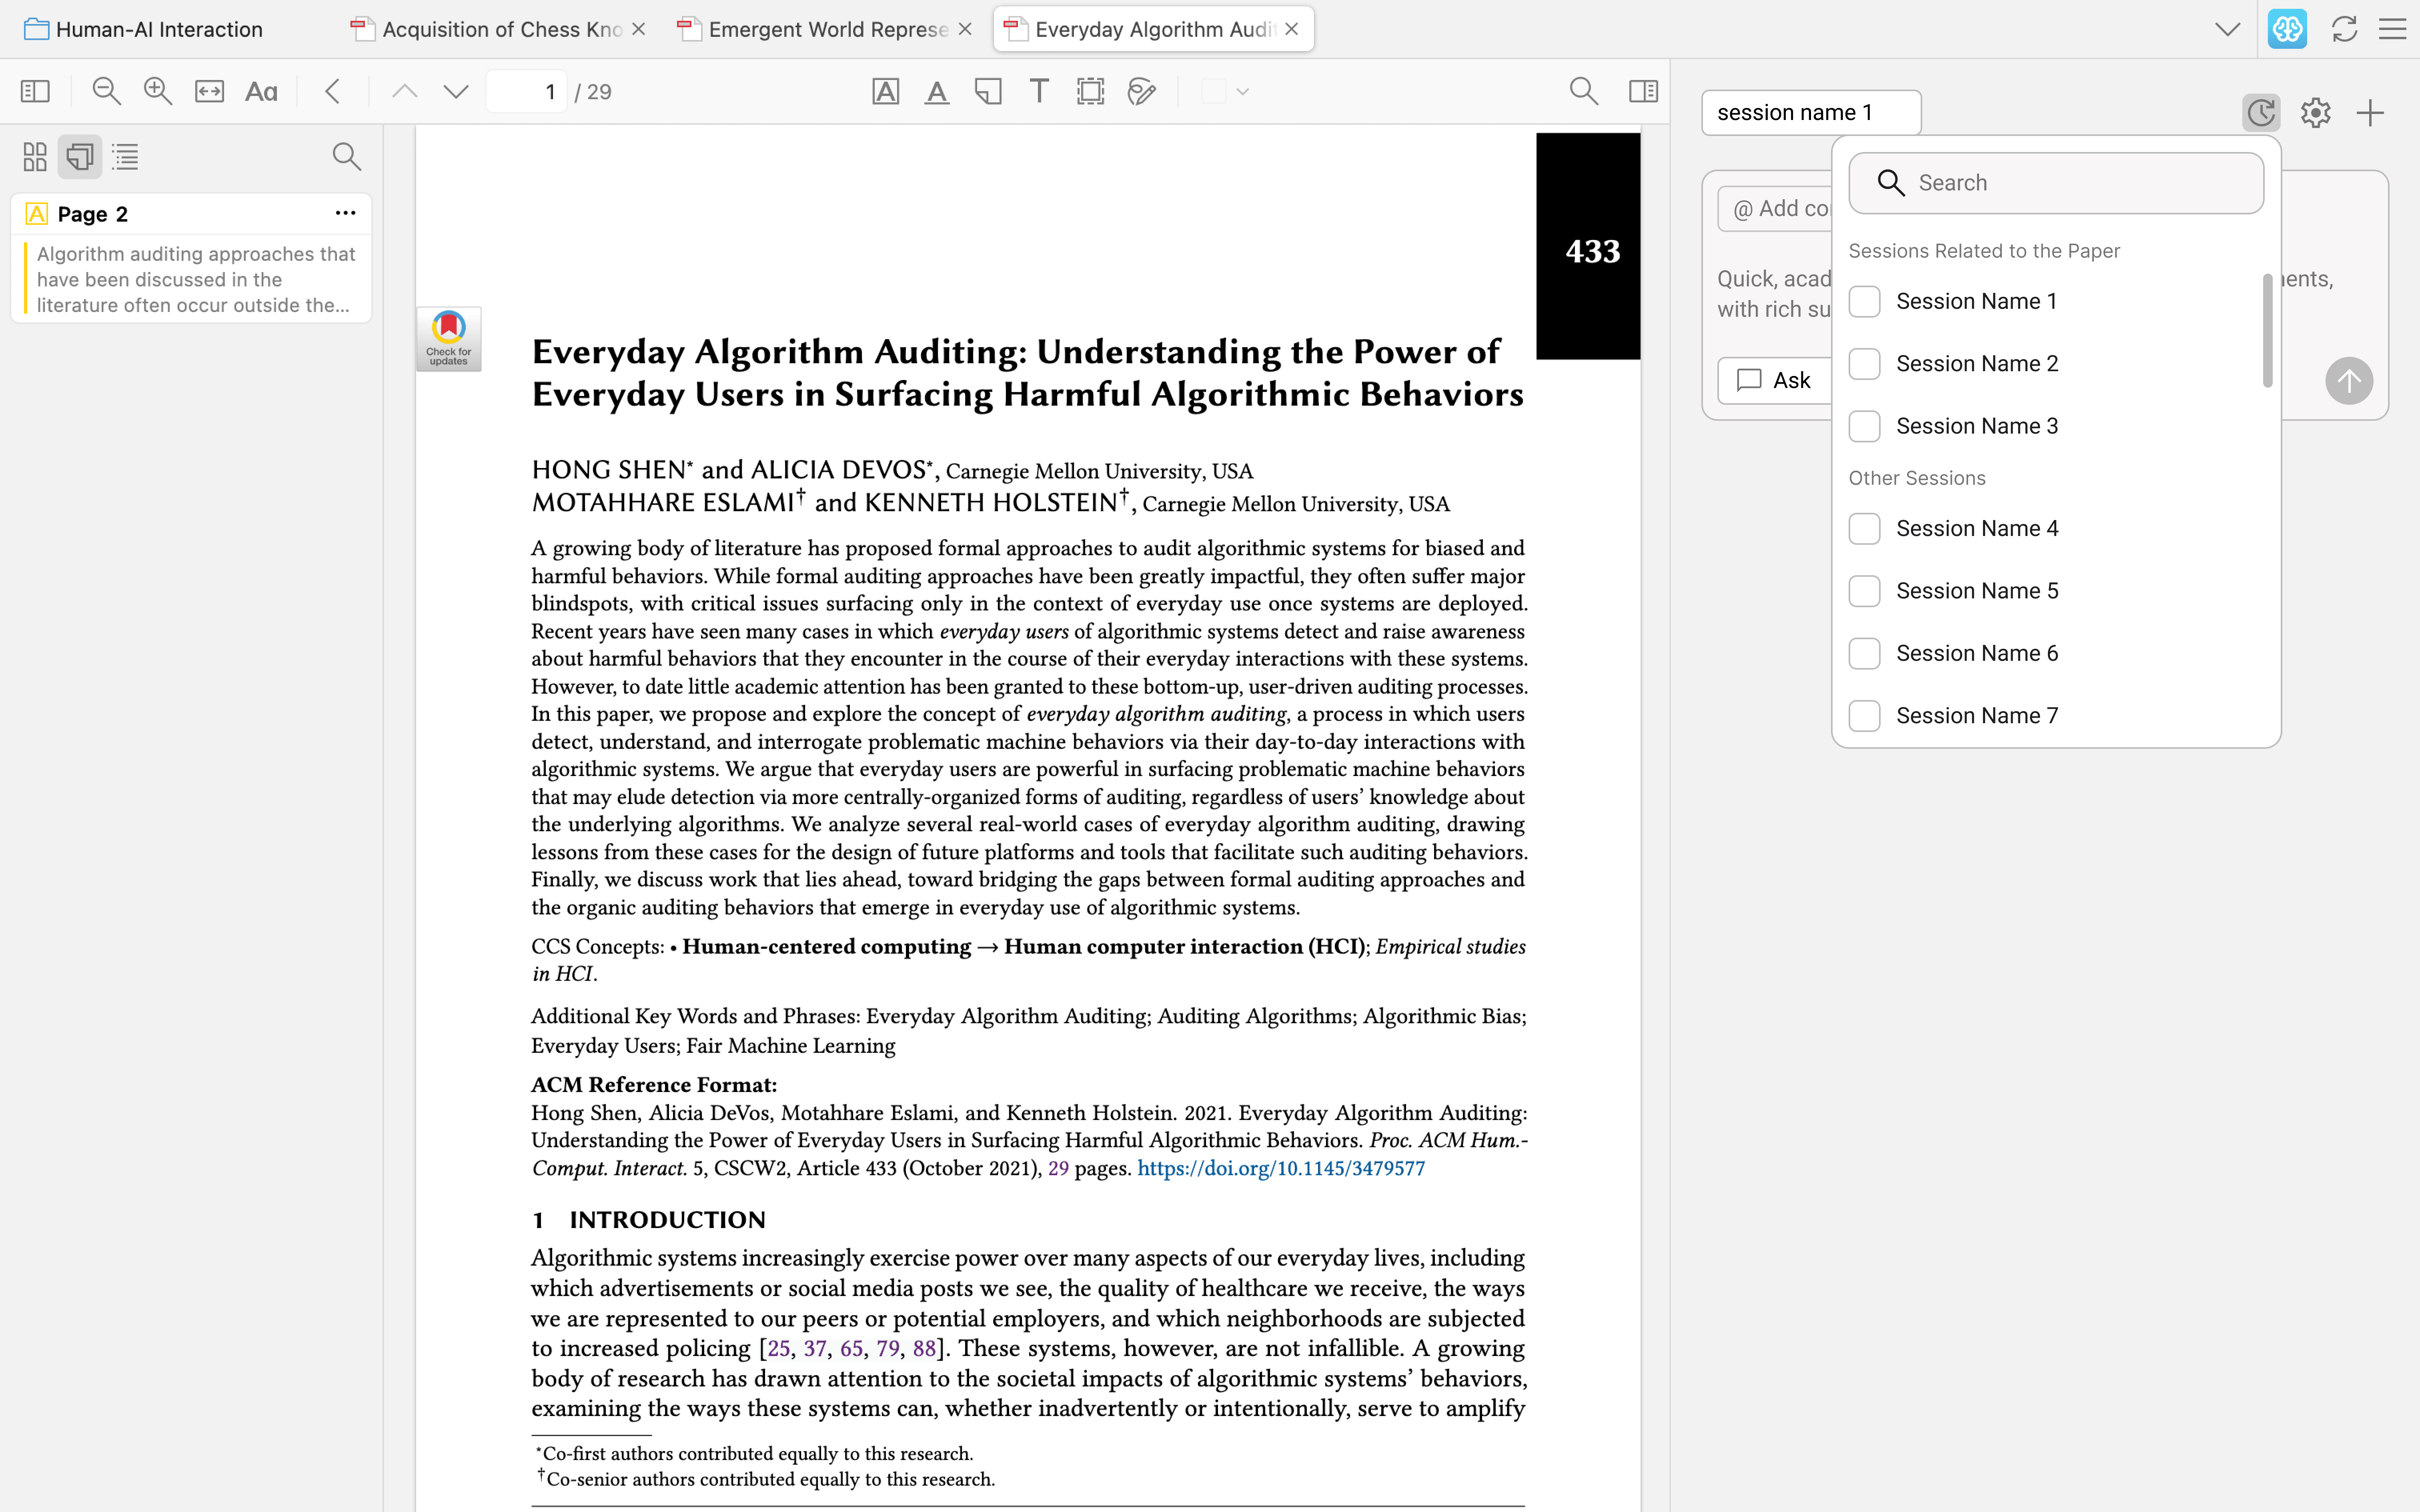Open the AI chat settings gear
Screen dimensions: 2420x1512
tap(2315, 112)
